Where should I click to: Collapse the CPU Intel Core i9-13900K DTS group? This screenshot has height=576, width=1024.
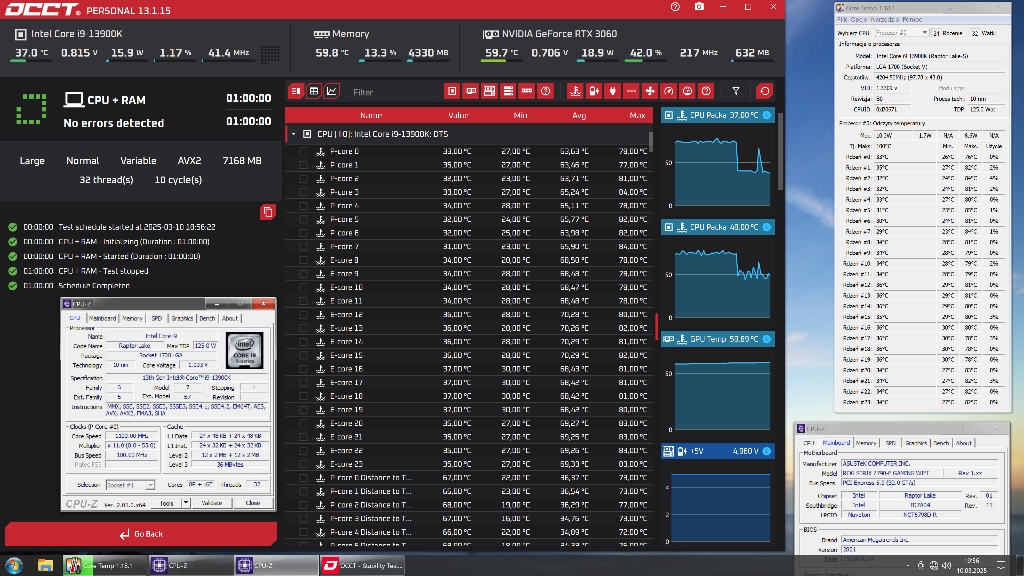coord(293,134)
